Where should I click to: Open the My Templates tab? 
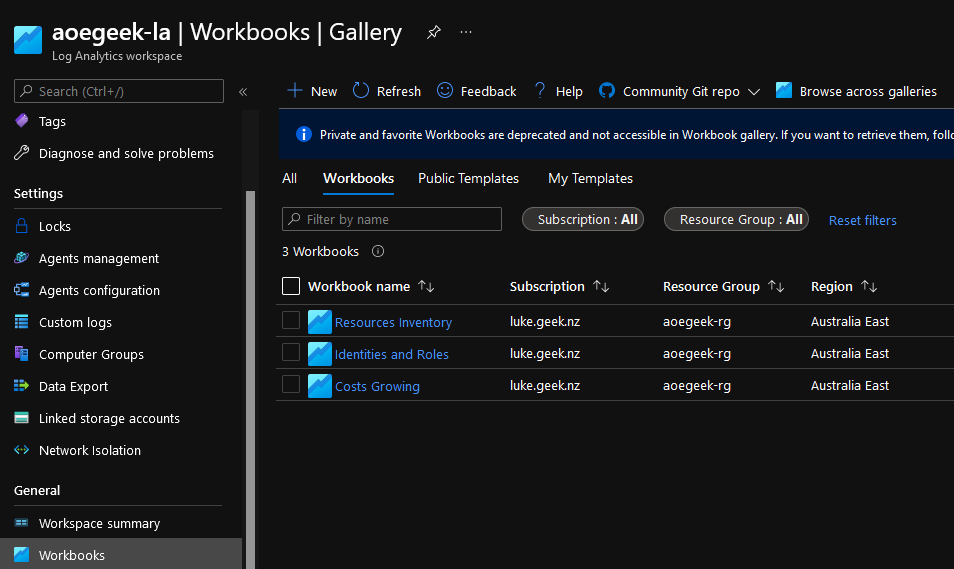pos(590,178)
